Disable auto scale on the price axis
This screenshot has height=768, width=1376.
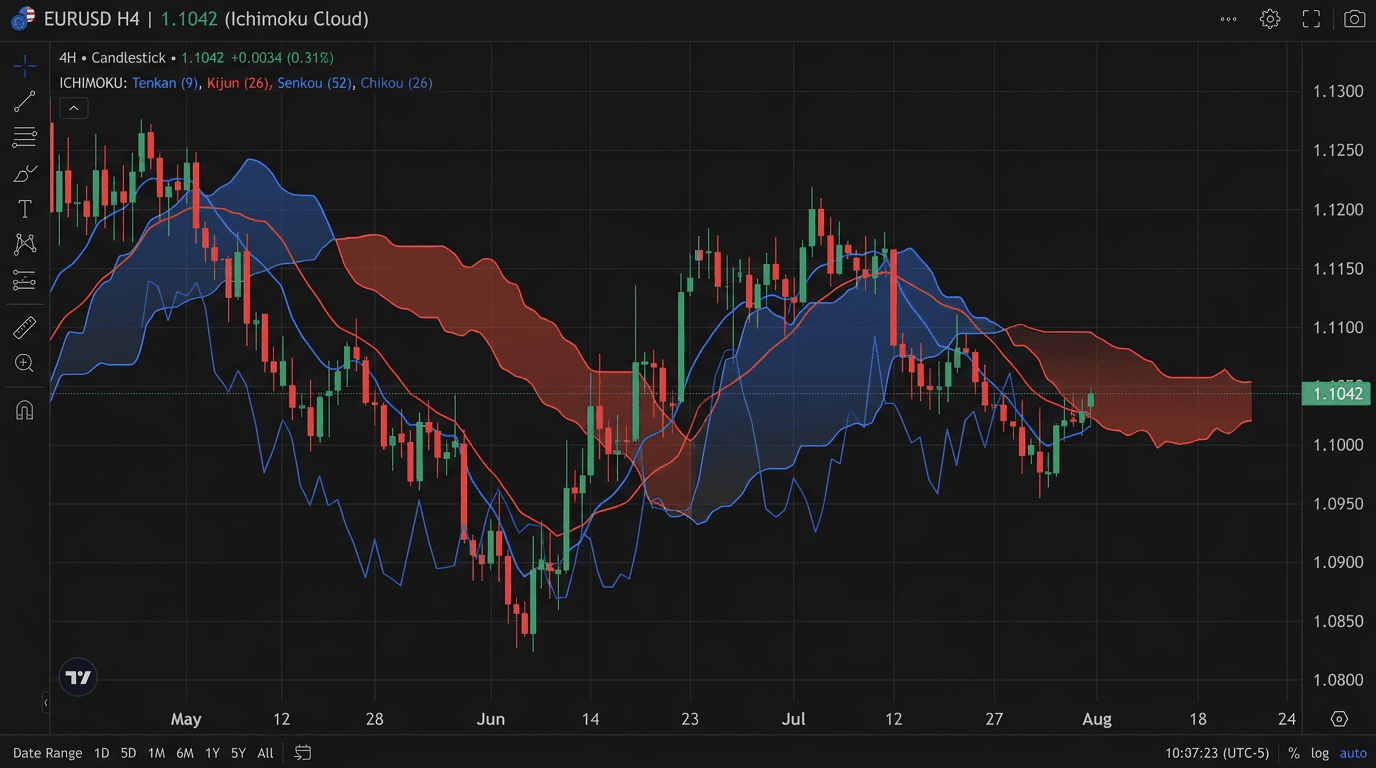[x=1353, y=752]
